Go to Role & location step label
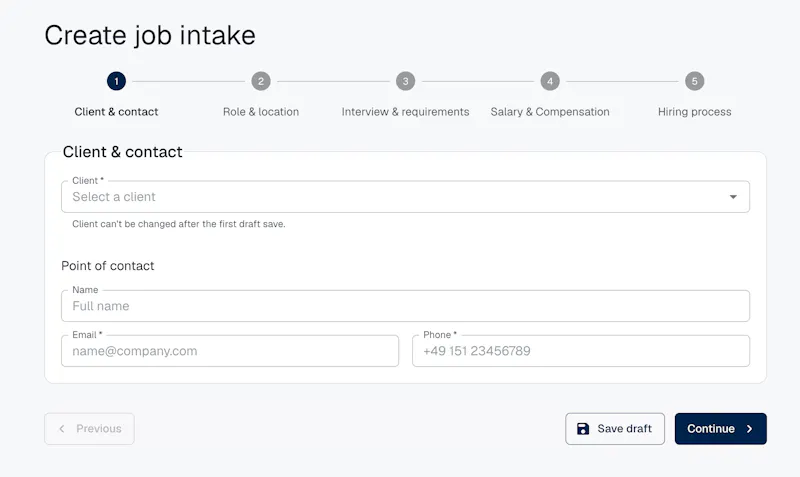Viewport: 800px width, 477px height. point(261,112)
